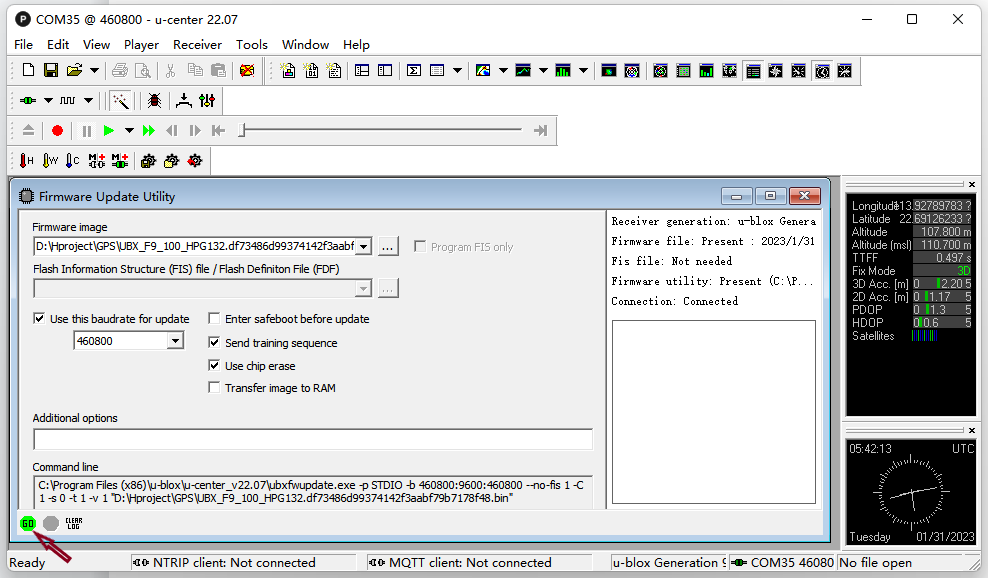The image size is (988, 578).
Task: Close the UTC clock docking panel
Action: click(972, 430)
